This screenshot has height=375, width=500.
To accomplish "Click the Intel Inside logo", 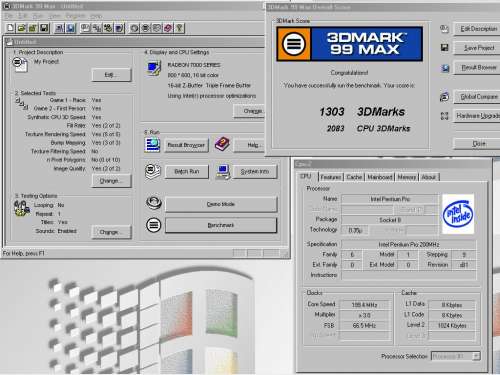I will tap(458, 214).
